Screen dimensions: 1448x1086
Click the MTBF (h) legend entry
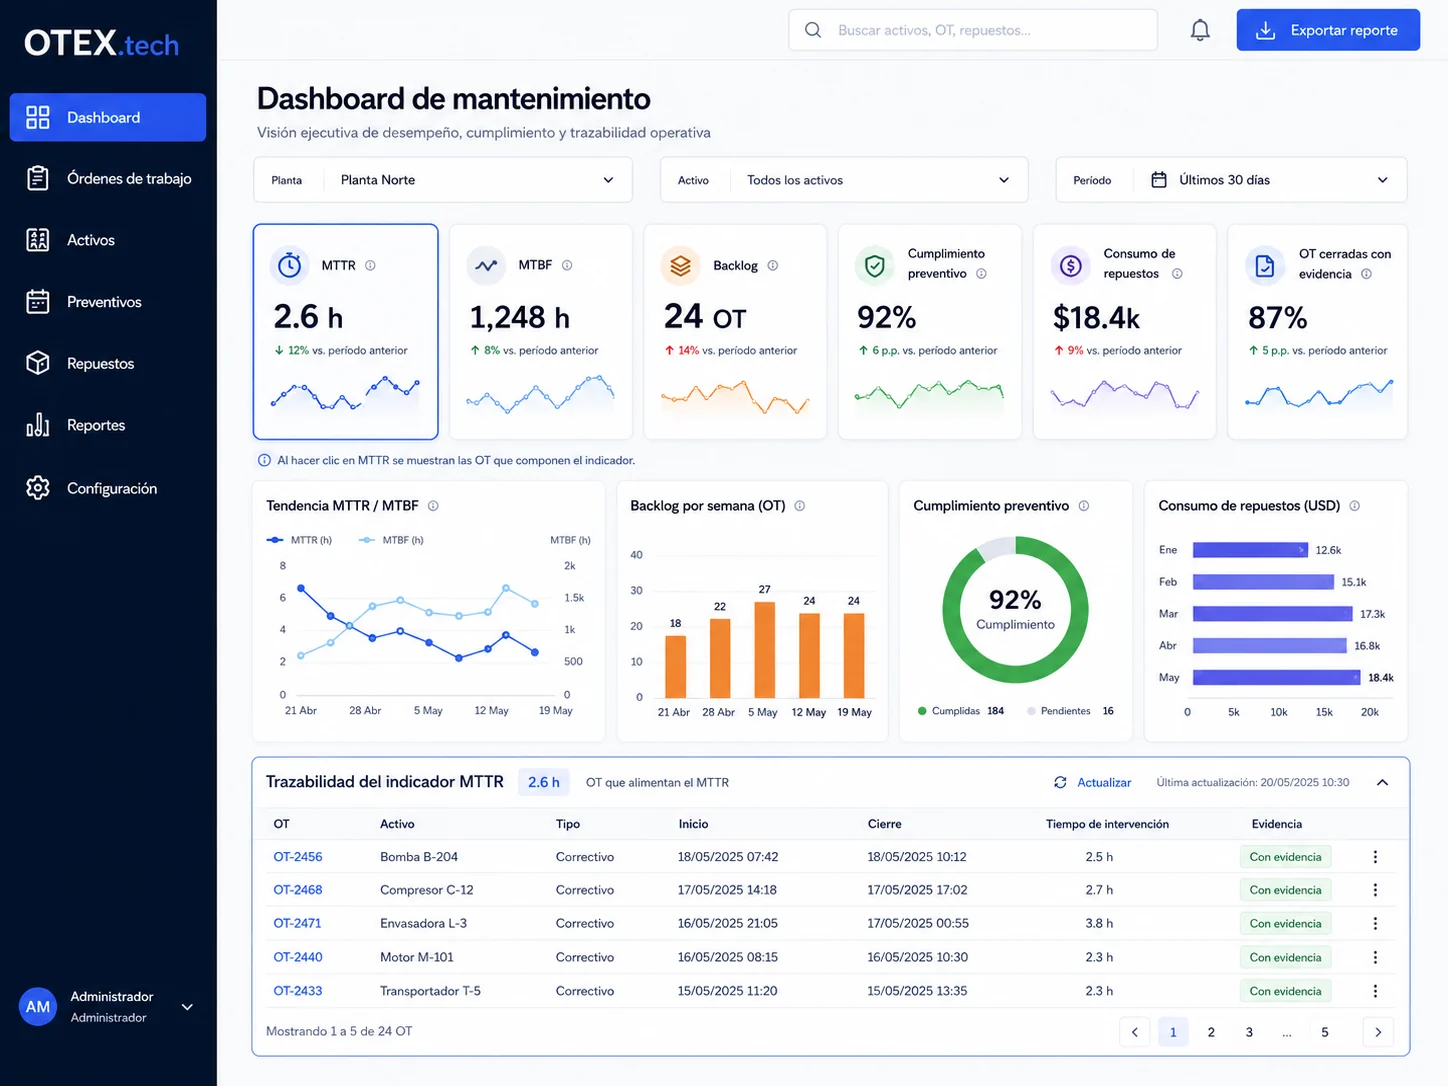pos(391,540)
